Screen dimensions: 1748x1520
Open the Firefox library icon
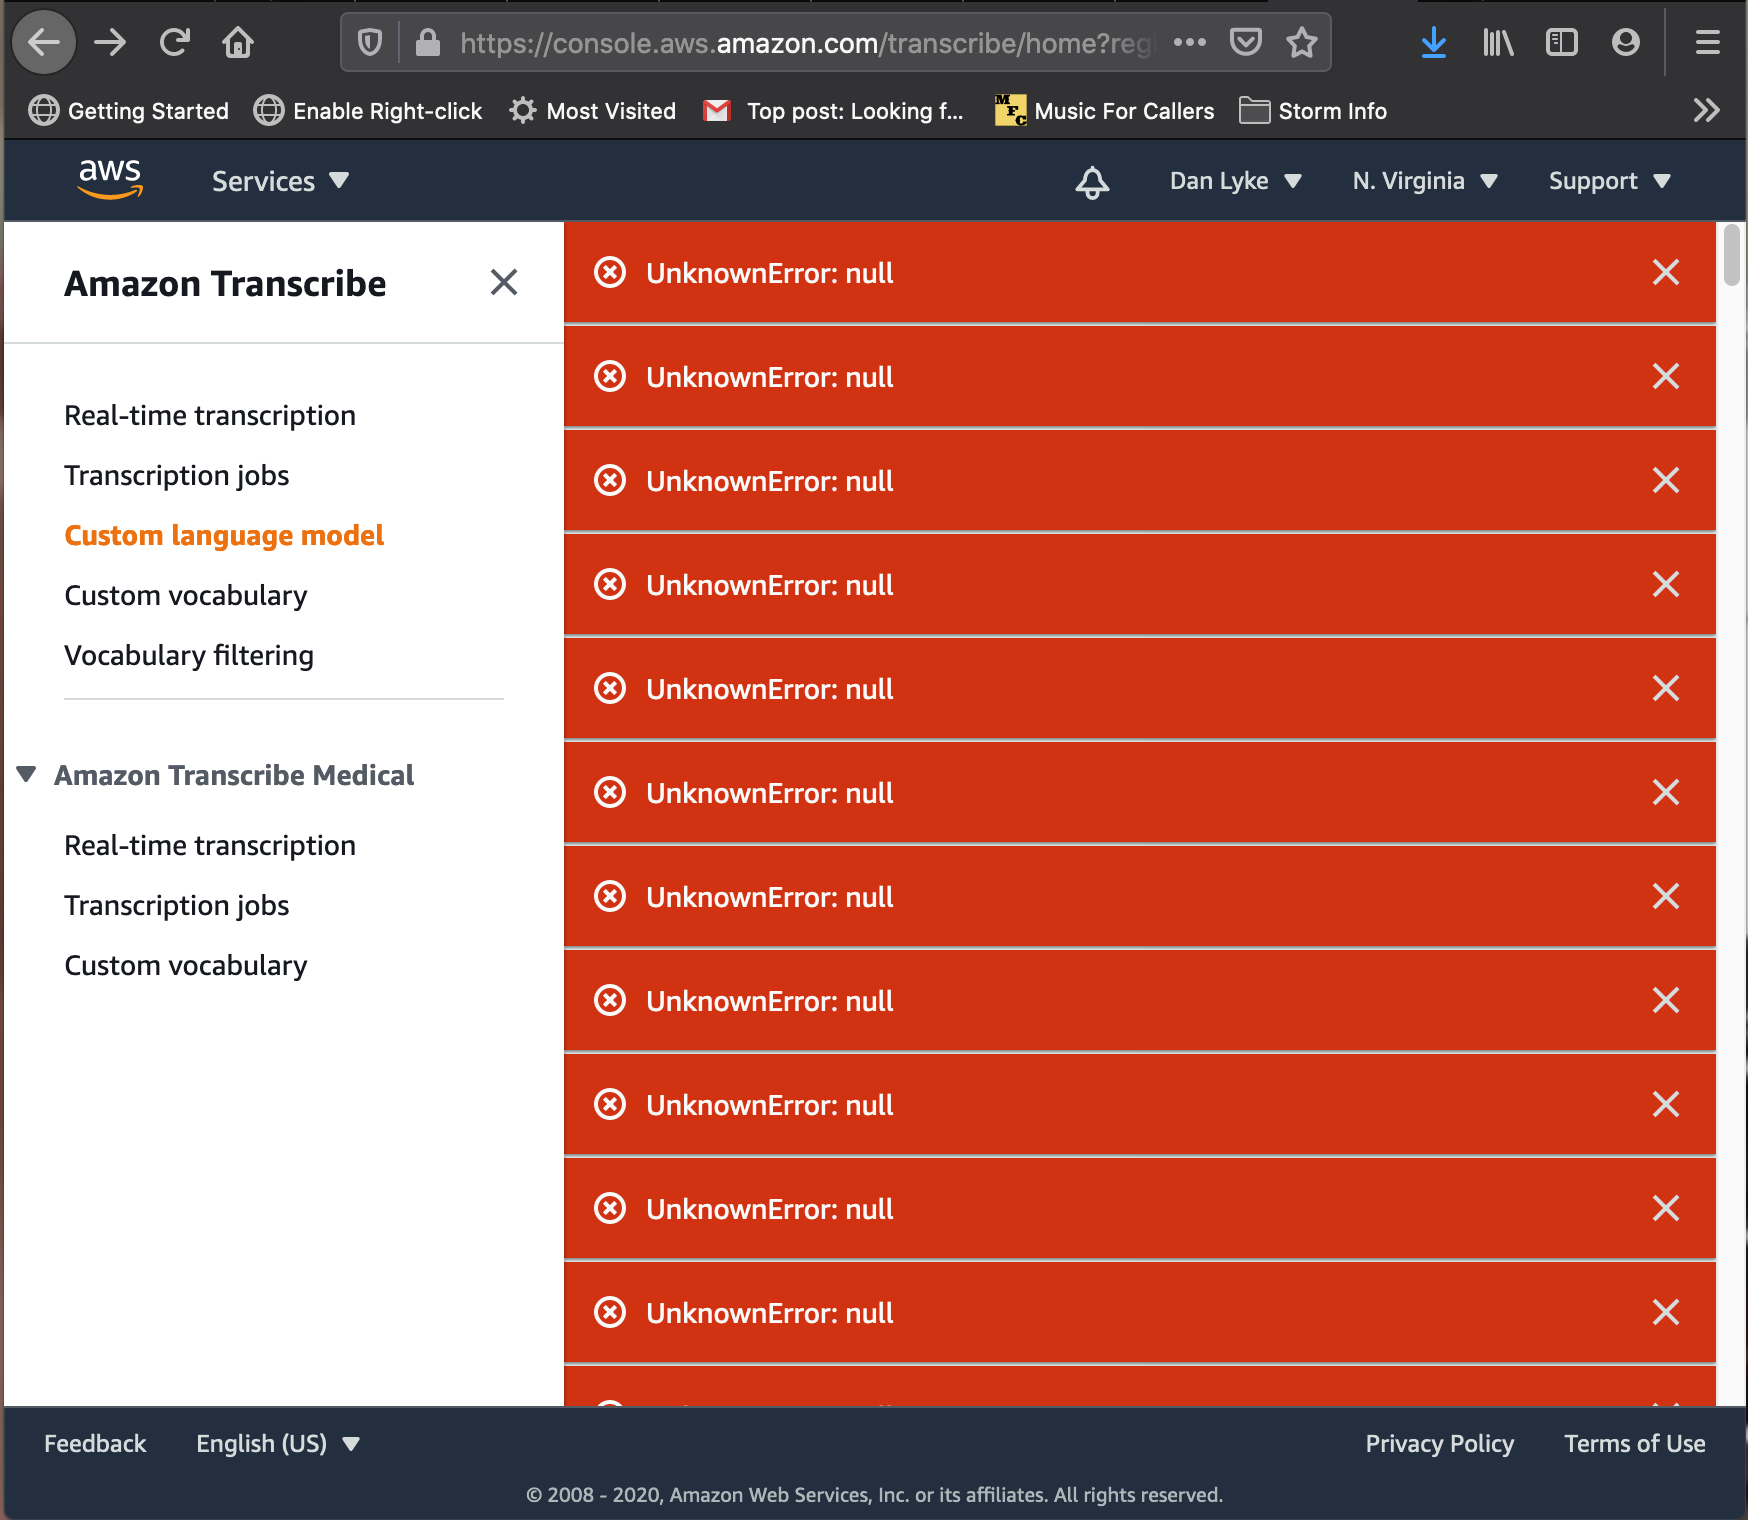click(1497, 42)
